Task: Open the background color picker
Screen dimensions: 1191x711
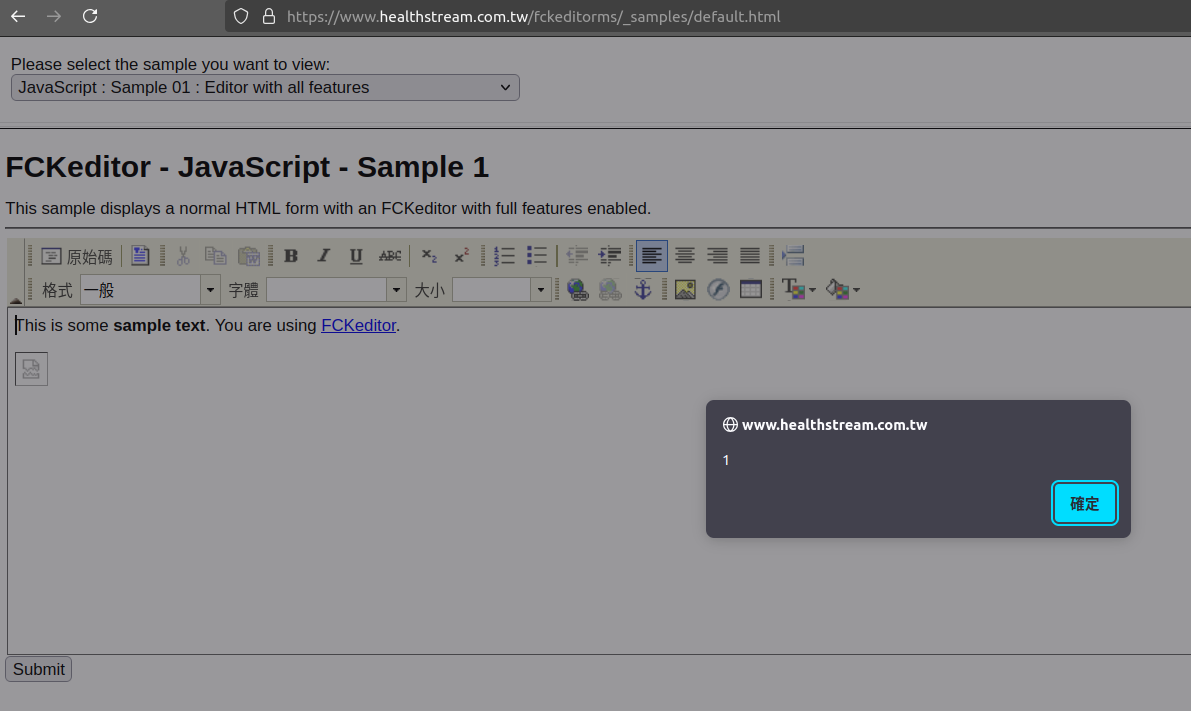Action: pos(842,289)
